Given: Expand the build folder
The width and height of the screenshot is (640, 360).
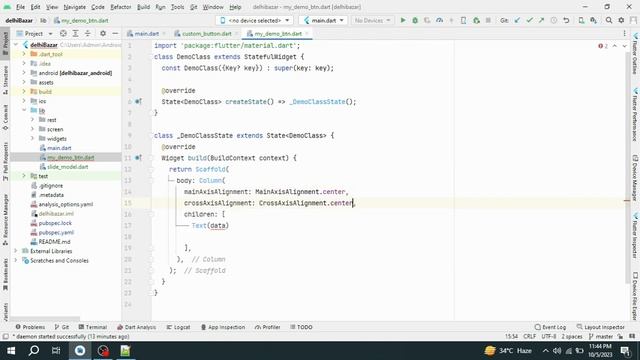Looking at the screenshot, I should (x=24, y=92).
